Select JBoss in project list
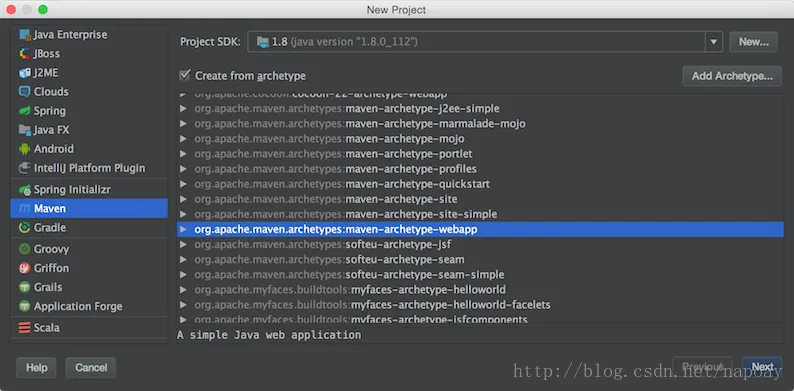The height and width of the screenshot is (391, 794). point(89,54)
